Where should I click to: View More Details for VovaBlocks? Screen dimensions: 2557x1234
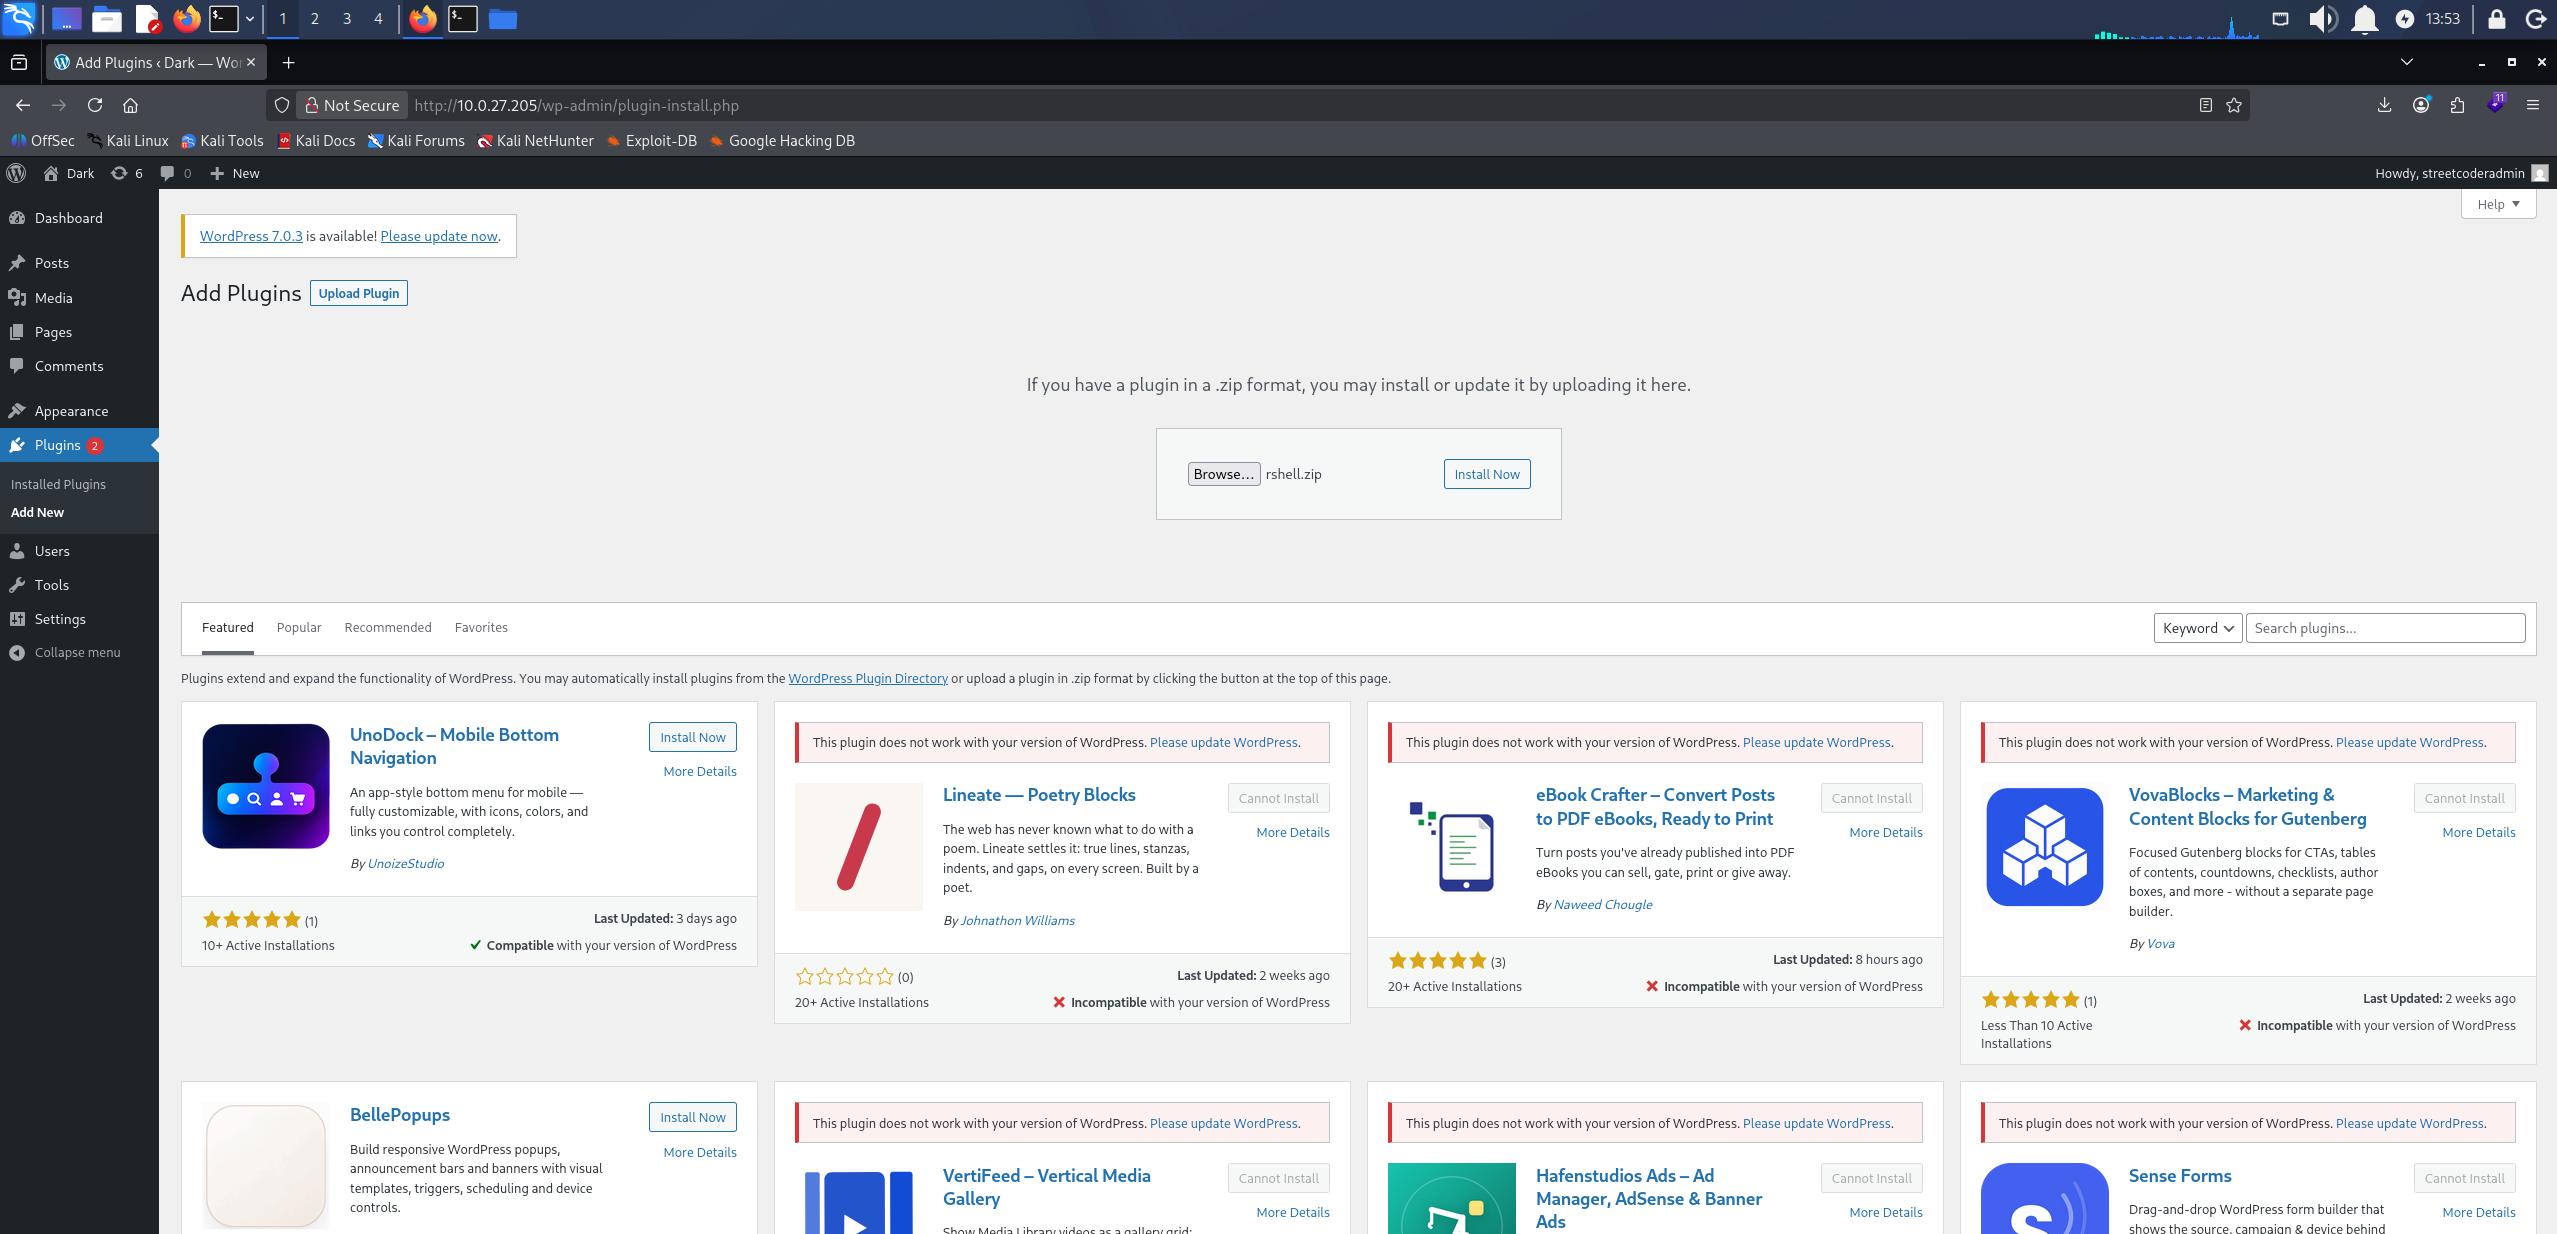pos(2479,832)
